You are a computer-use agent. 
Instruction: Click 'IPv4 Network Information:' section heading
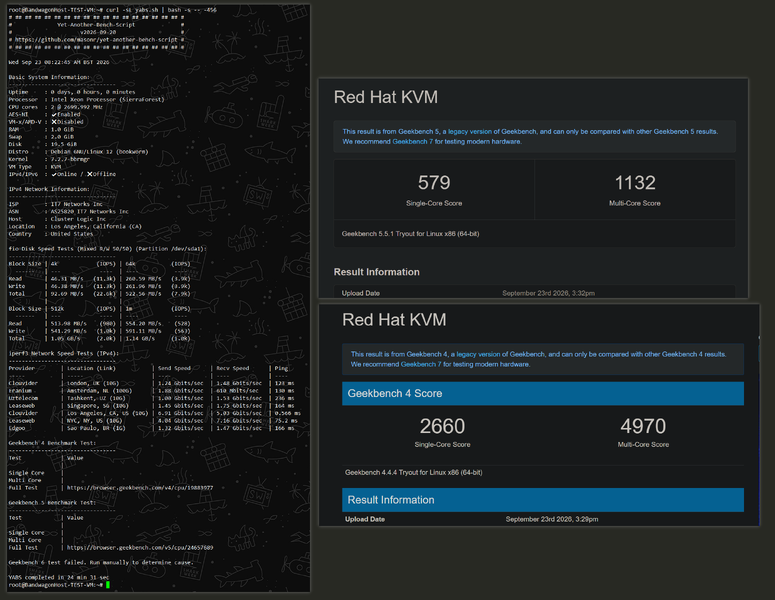point(49,189)
